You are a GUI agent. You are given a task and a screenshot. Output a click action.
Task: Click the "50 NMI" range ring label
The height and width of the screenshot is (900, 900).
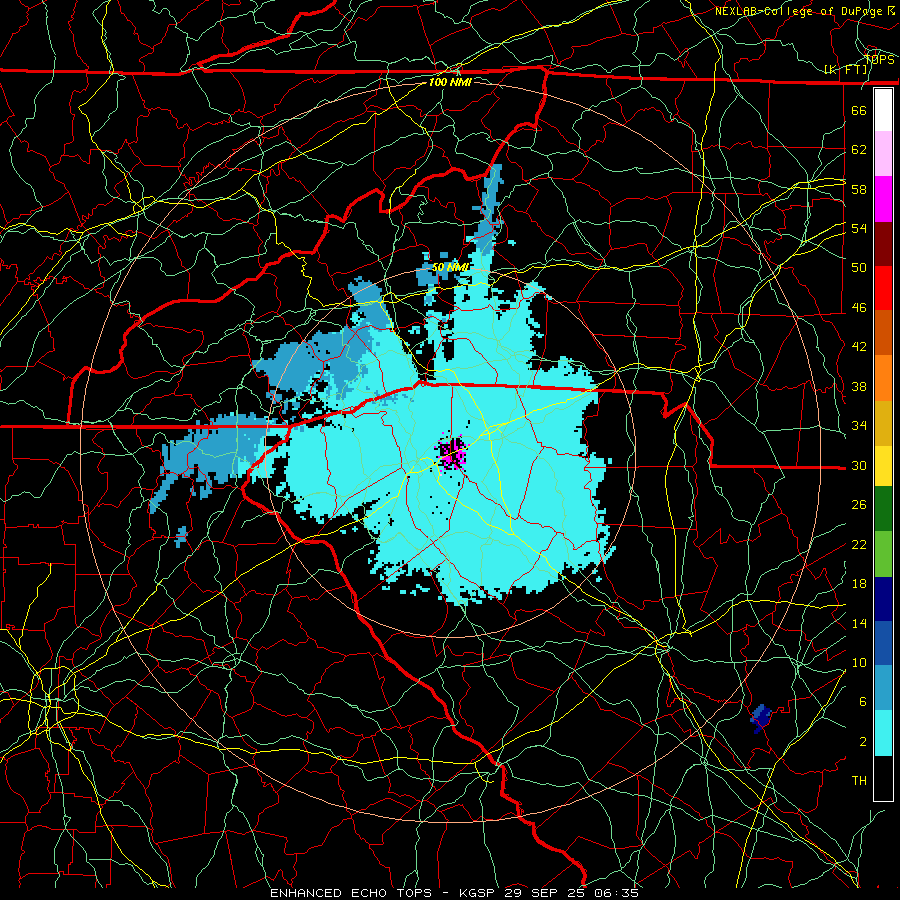(451, 267)
